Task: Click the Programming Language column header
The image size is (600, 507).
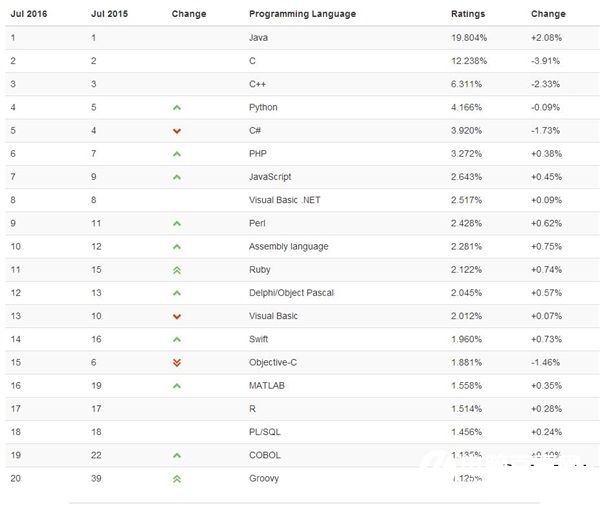Action: point(301,14)
